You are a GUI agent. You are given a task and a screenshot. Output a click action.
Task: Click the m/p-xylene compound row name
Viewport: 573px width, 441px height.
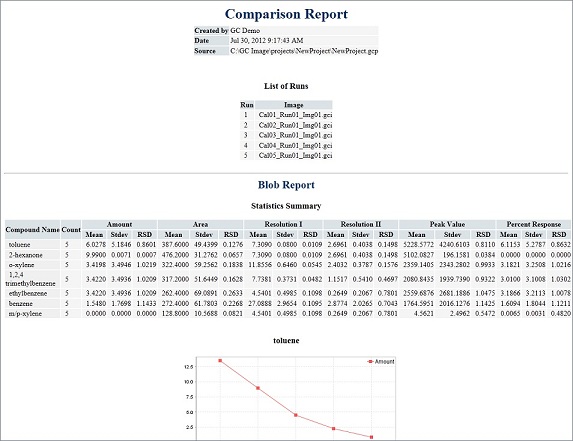point(25,313)
